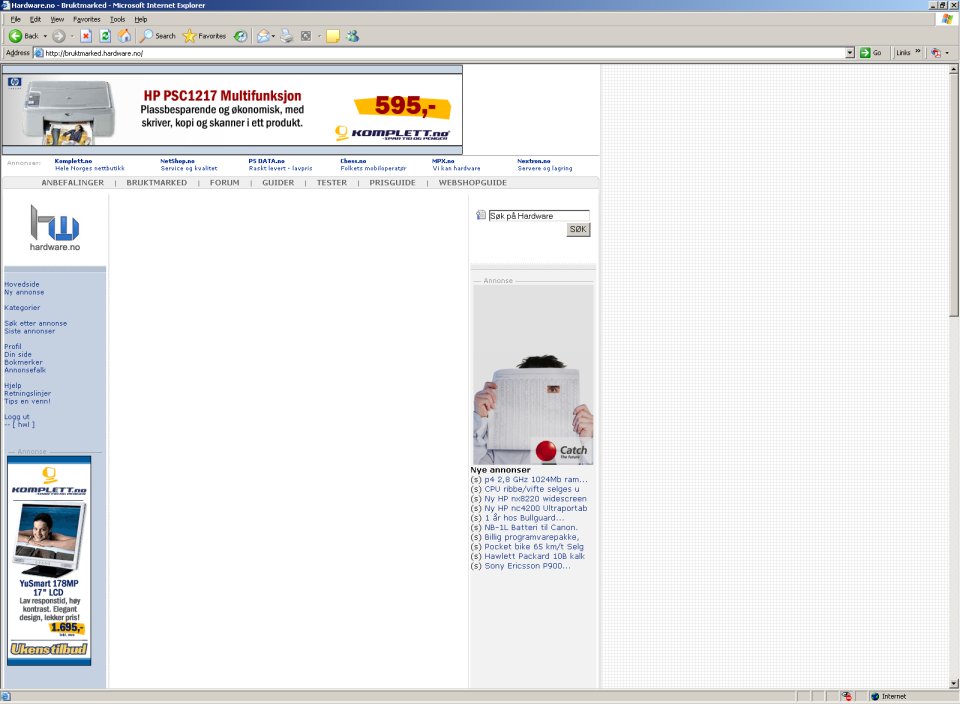Screen dimensions: 960x704
Task: Open the Søk etter annonse link
Action: point(36,323)
